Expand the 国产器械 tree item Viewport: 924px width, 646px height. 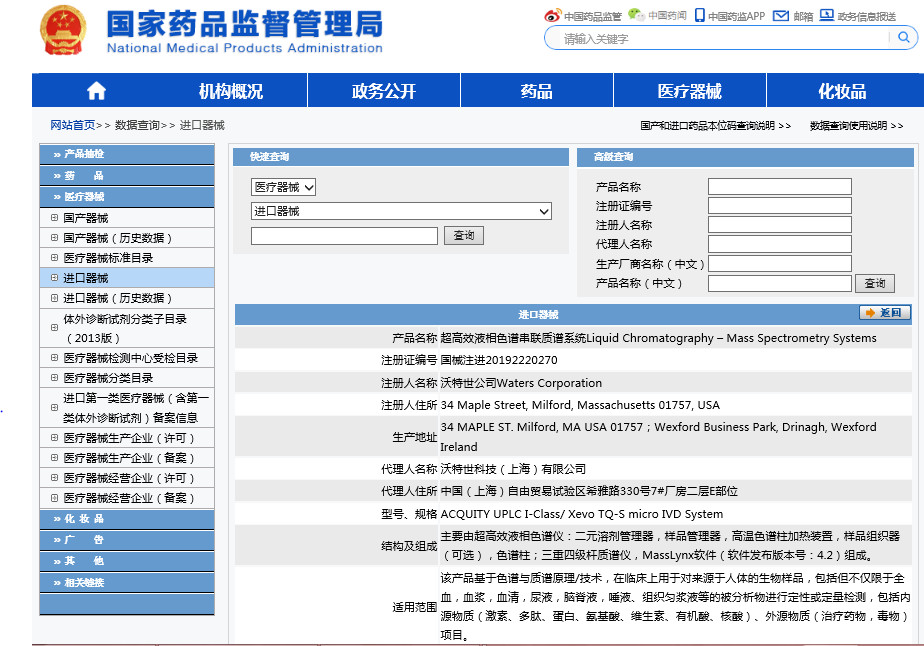[54, 218]
